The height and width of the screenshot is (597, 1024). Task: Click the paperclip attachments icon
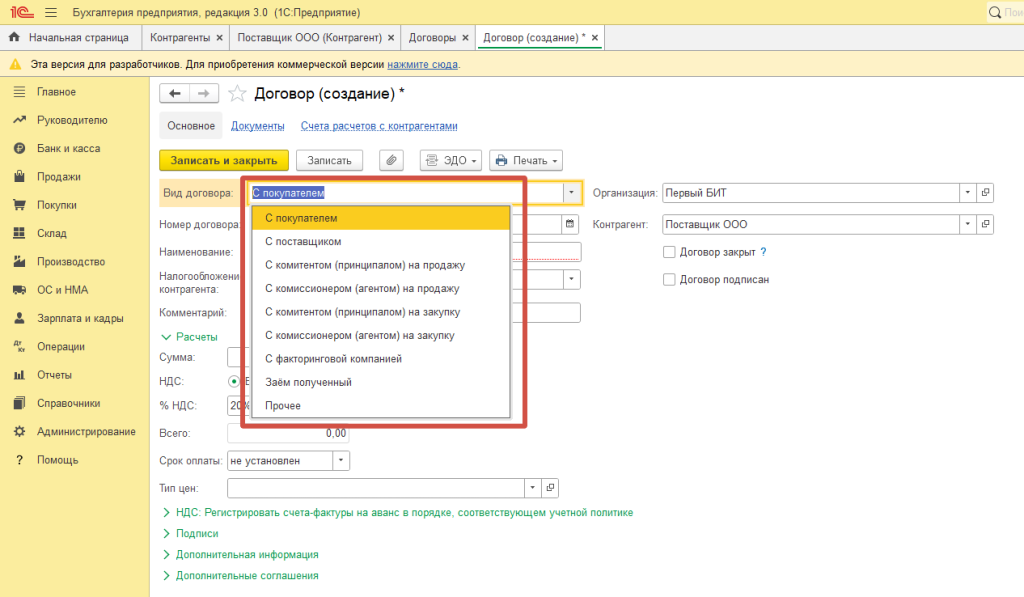[x=391, y=160]
